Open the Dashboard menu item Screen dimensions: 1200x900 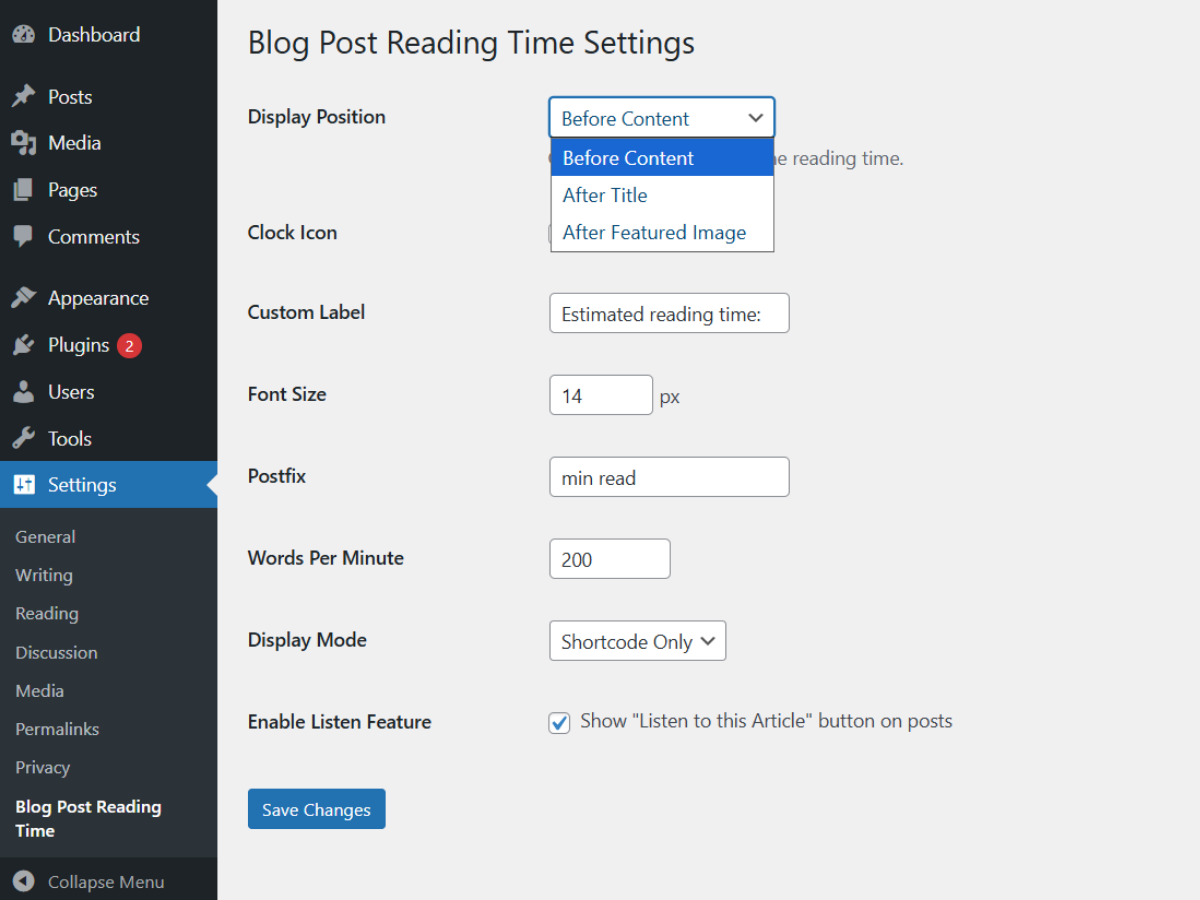pos(94,35)
